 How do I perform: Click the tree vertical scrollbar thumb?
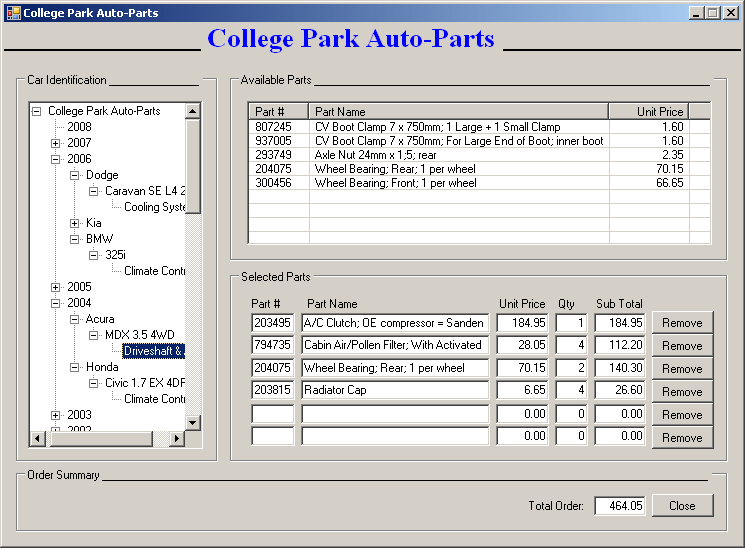192,166
